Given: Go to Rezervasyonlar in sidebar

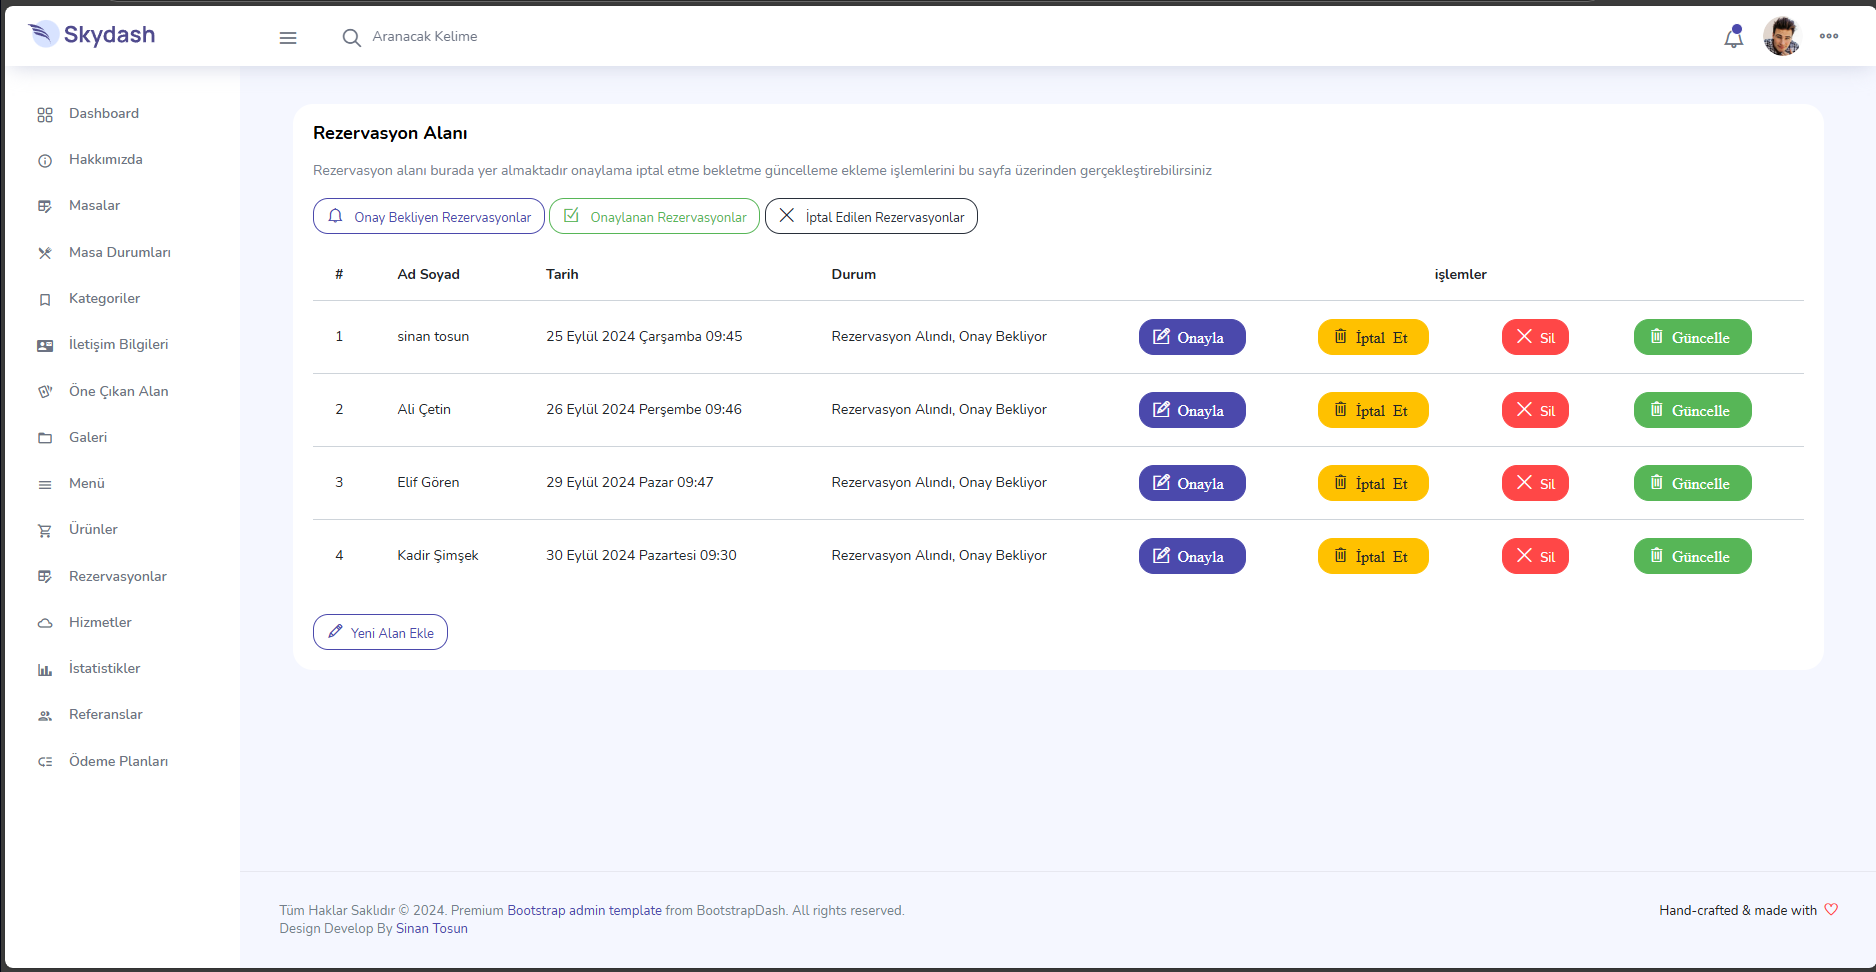Looking at the screenshot, I should pyautogui.click(x=117, y=576).
